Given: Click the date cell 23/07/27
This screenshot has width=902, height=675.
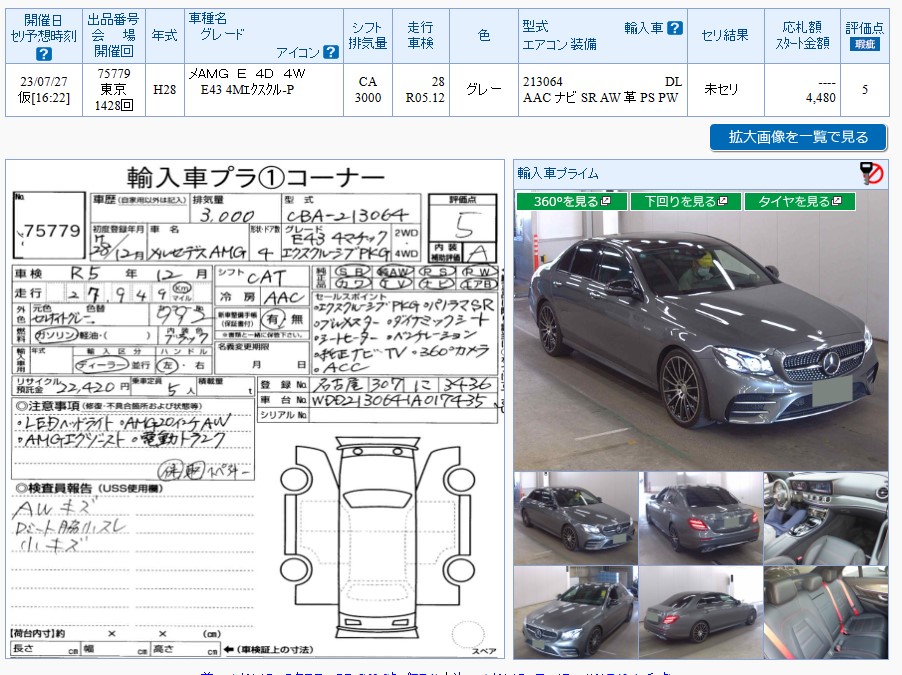Looking at the screenshot, I should (44, 81).
